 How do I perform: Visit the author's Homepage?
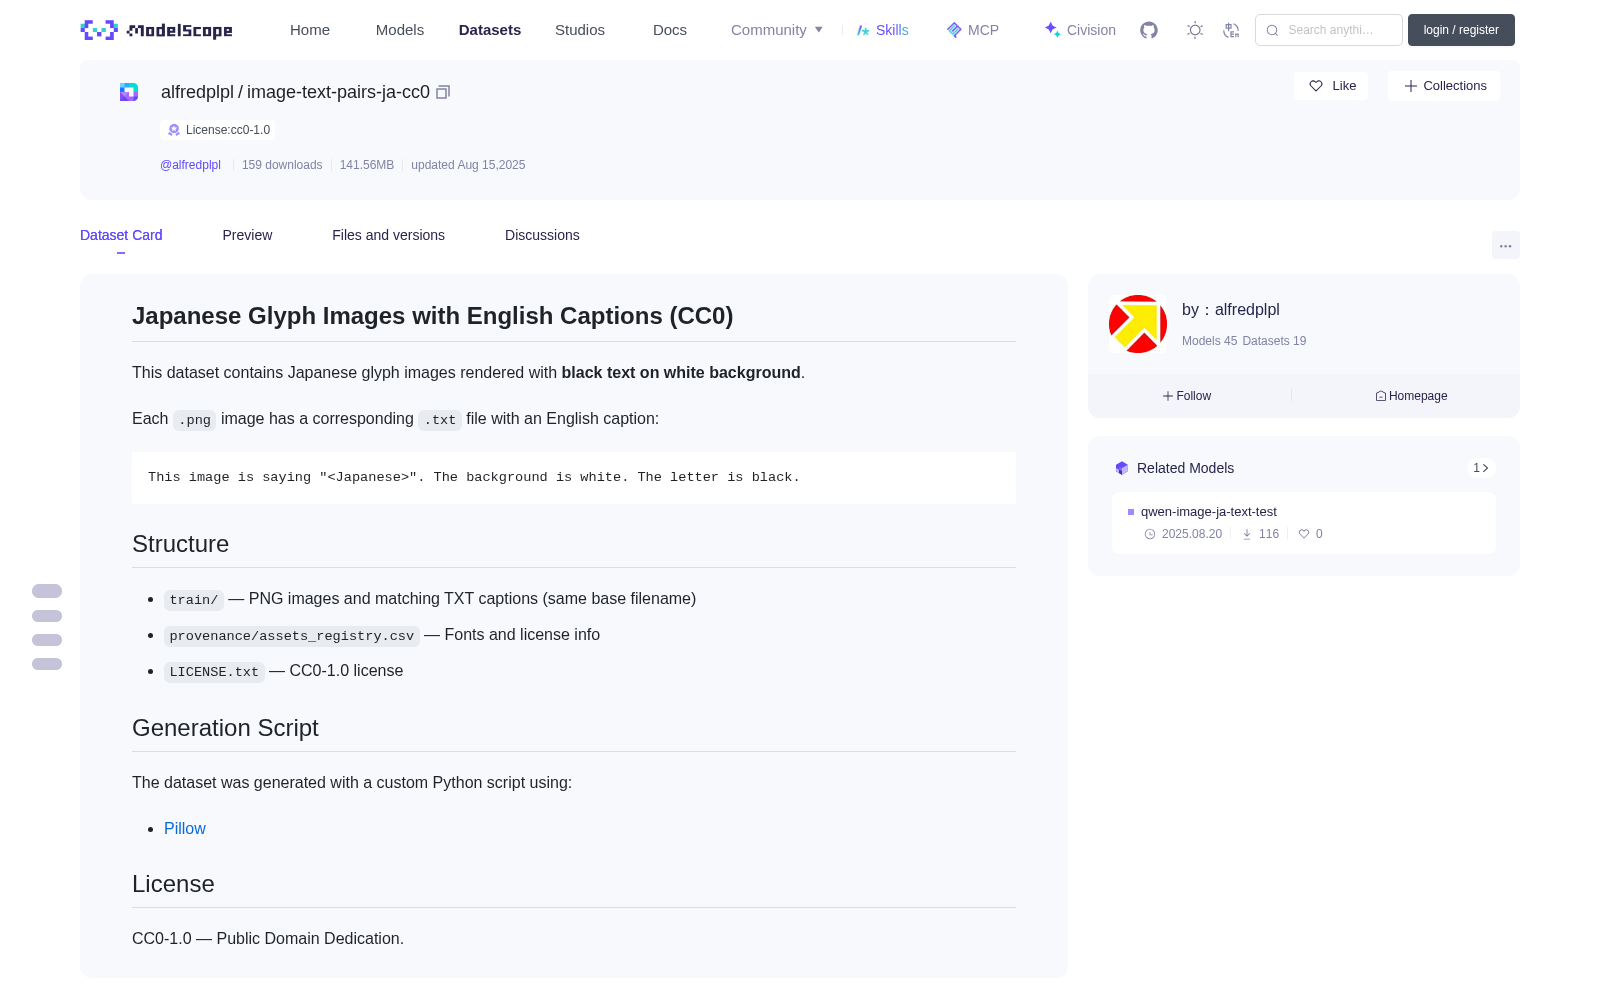click(x=1411, y=396)
